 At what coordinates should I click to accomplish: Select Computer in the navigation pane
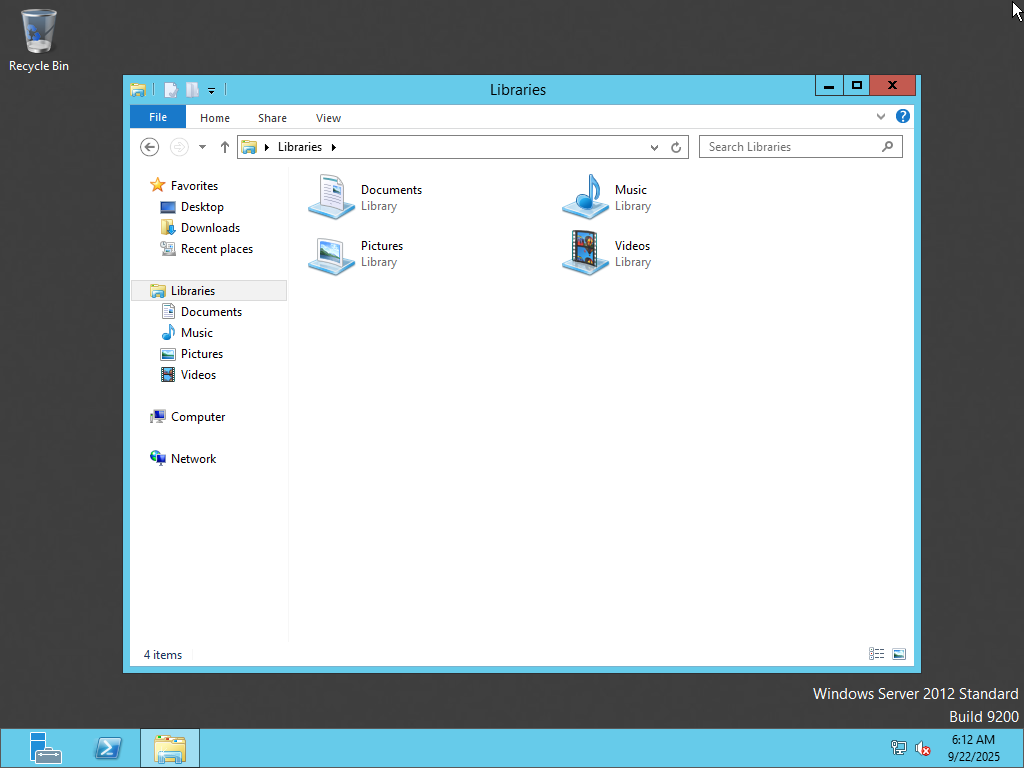[x=198, y=417]
